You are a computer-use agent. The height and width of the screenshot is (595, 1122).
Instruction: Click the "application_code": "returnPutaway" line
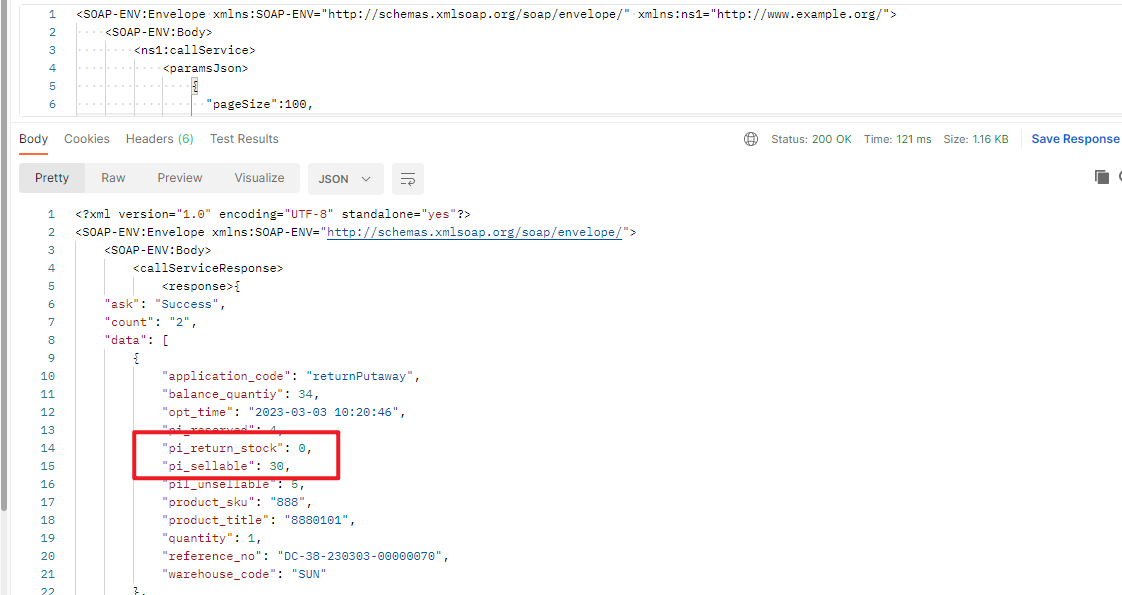291,376
